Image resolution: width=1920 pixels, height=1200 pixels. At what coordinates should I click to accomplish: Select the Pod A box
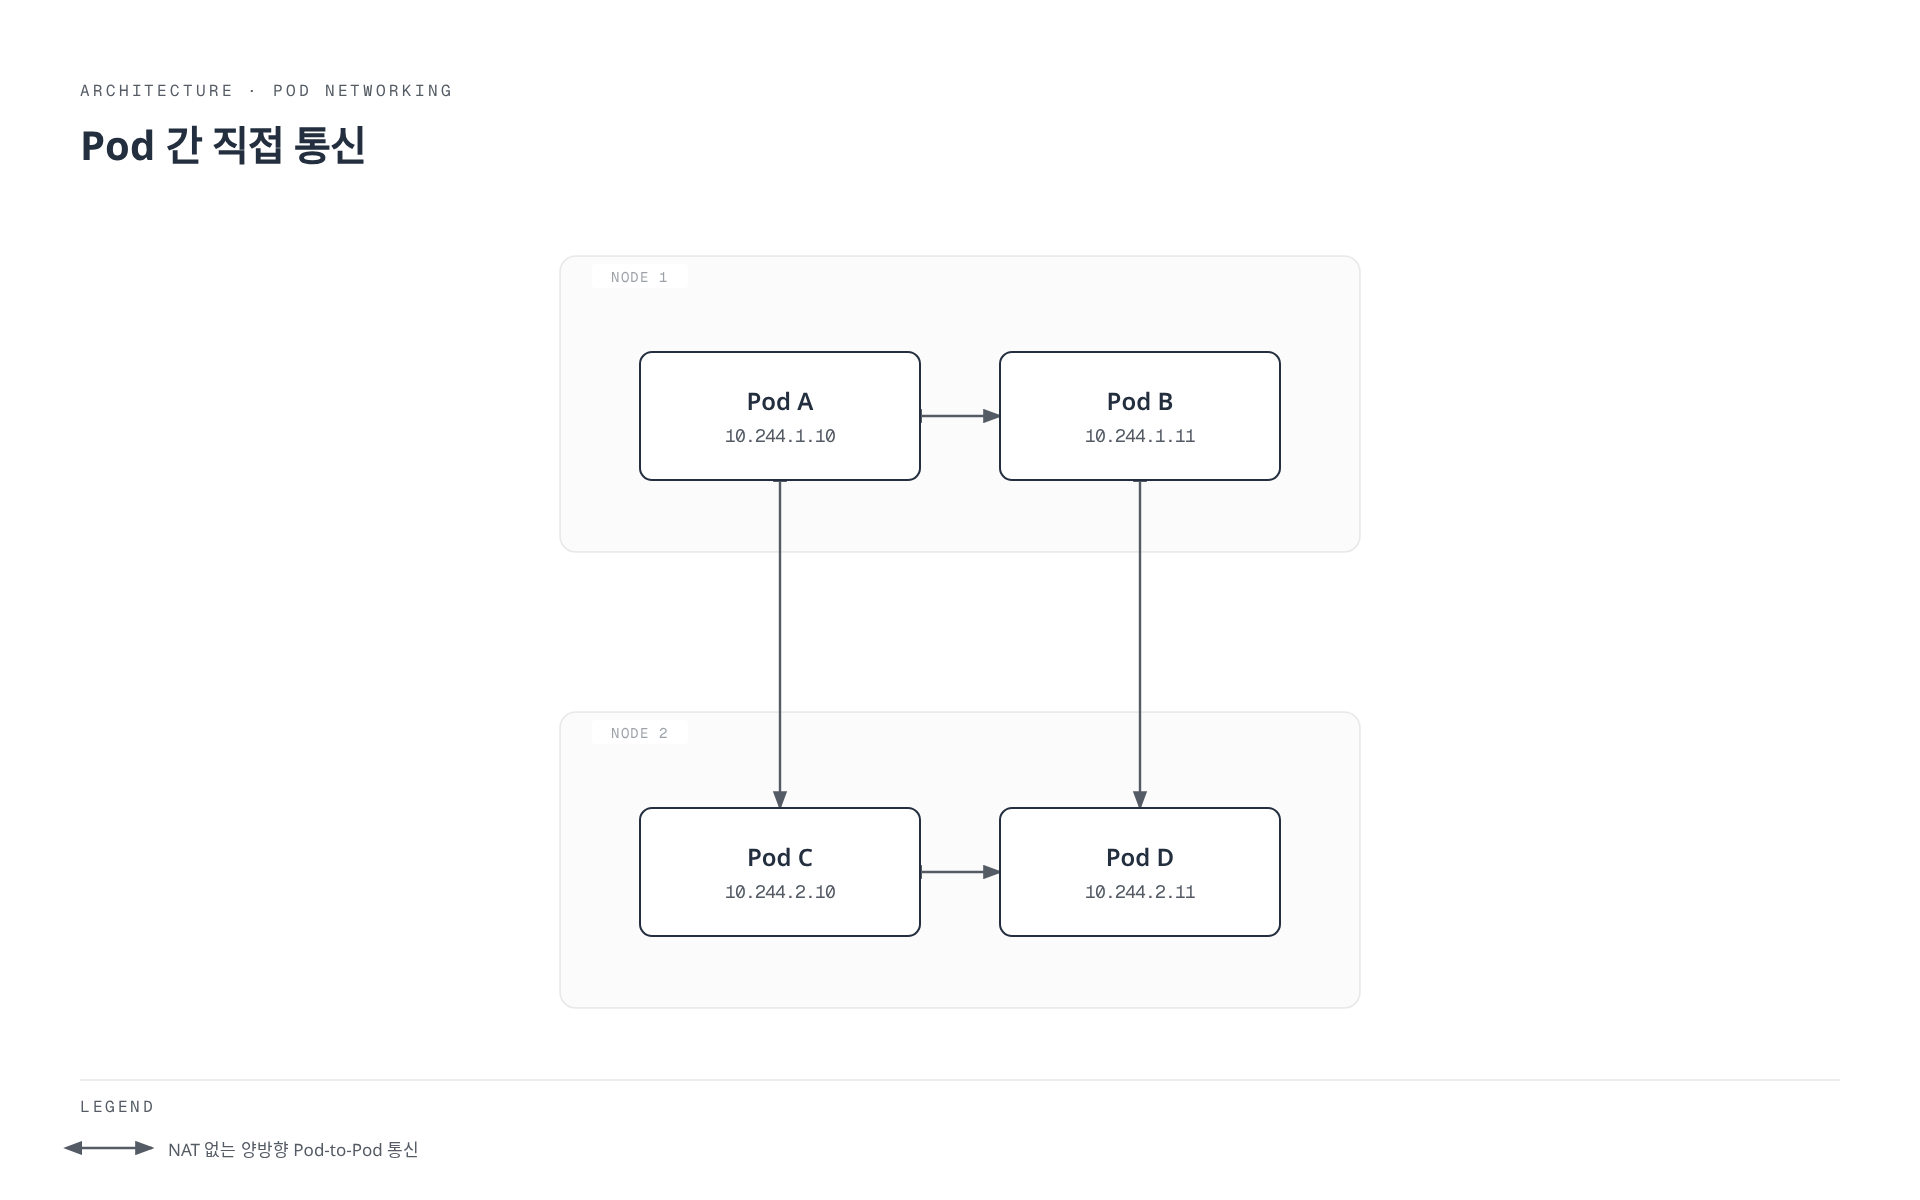click(x=780, y=416)
